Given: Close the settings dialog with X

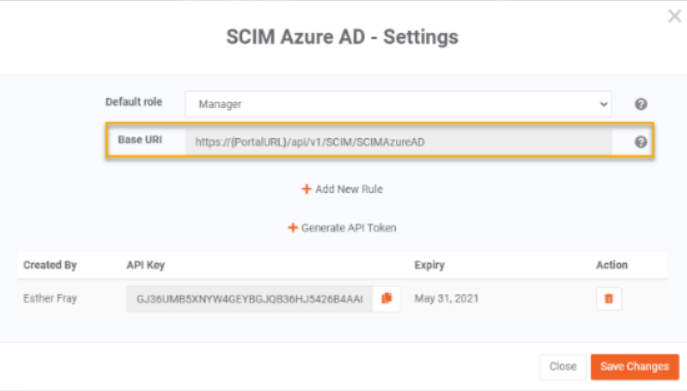Looking at the screenshot, I should point(674,16).
